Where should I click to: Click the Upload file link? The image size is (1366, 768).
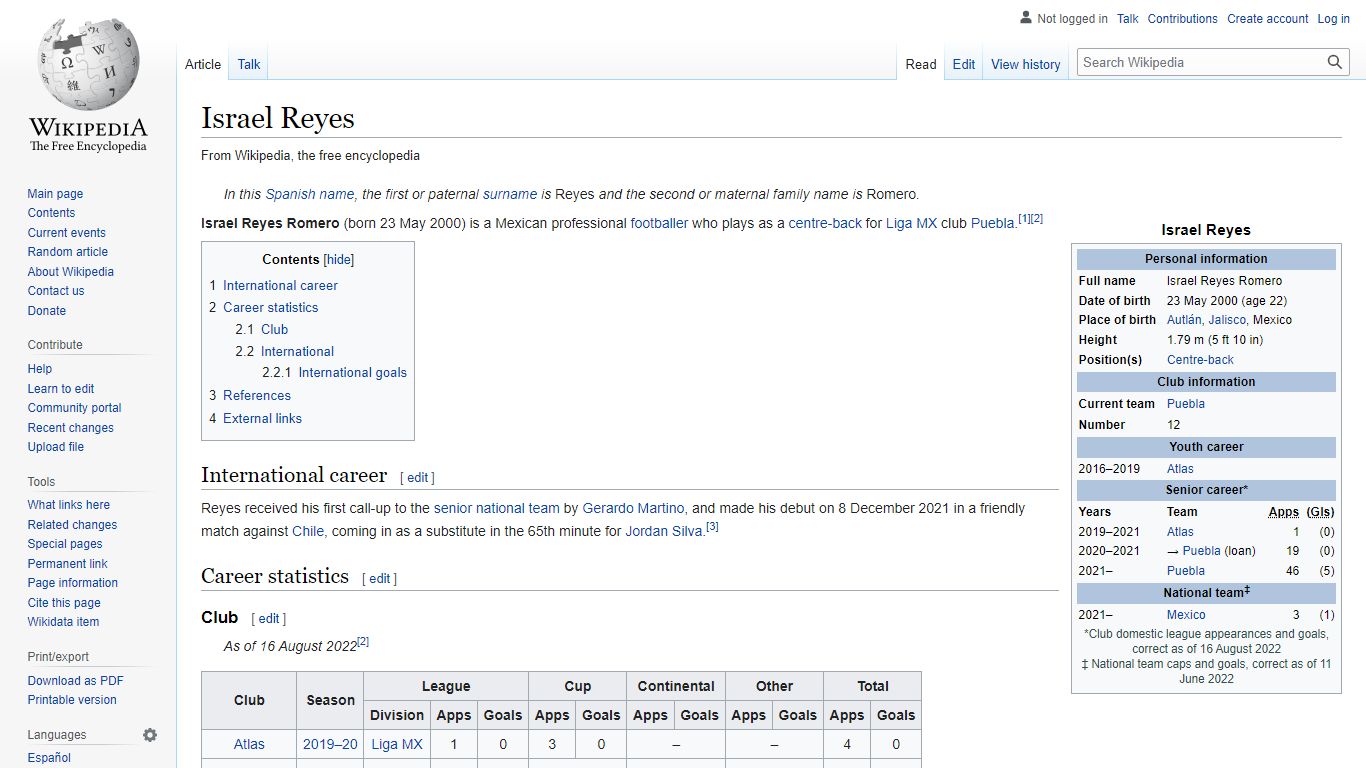tap(56, 447)
